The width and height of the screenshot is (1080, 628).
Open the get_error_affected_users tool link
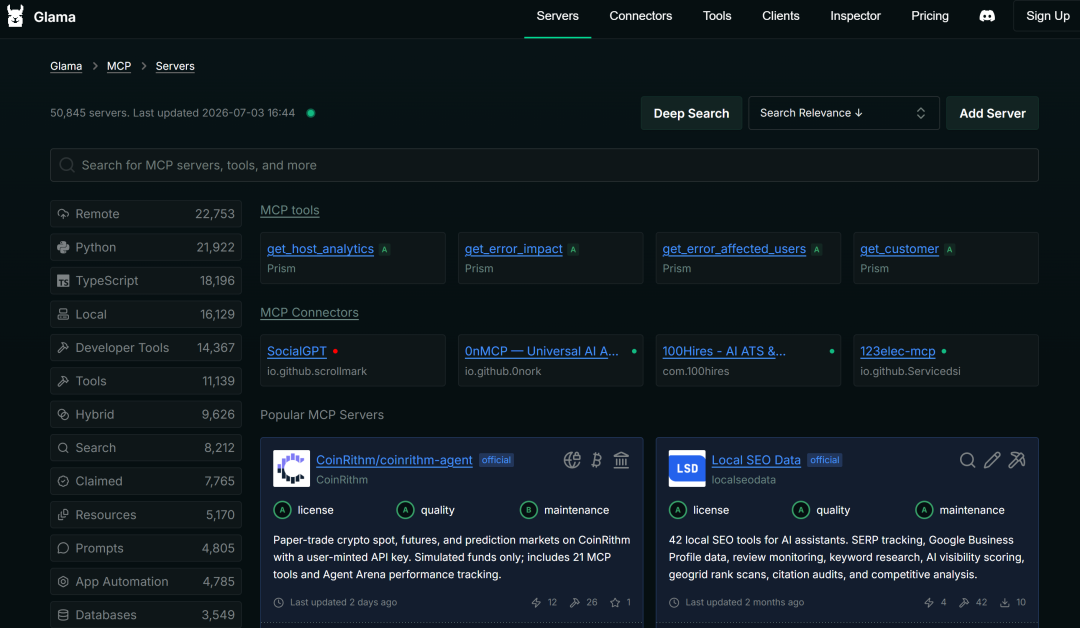(734, 249)
